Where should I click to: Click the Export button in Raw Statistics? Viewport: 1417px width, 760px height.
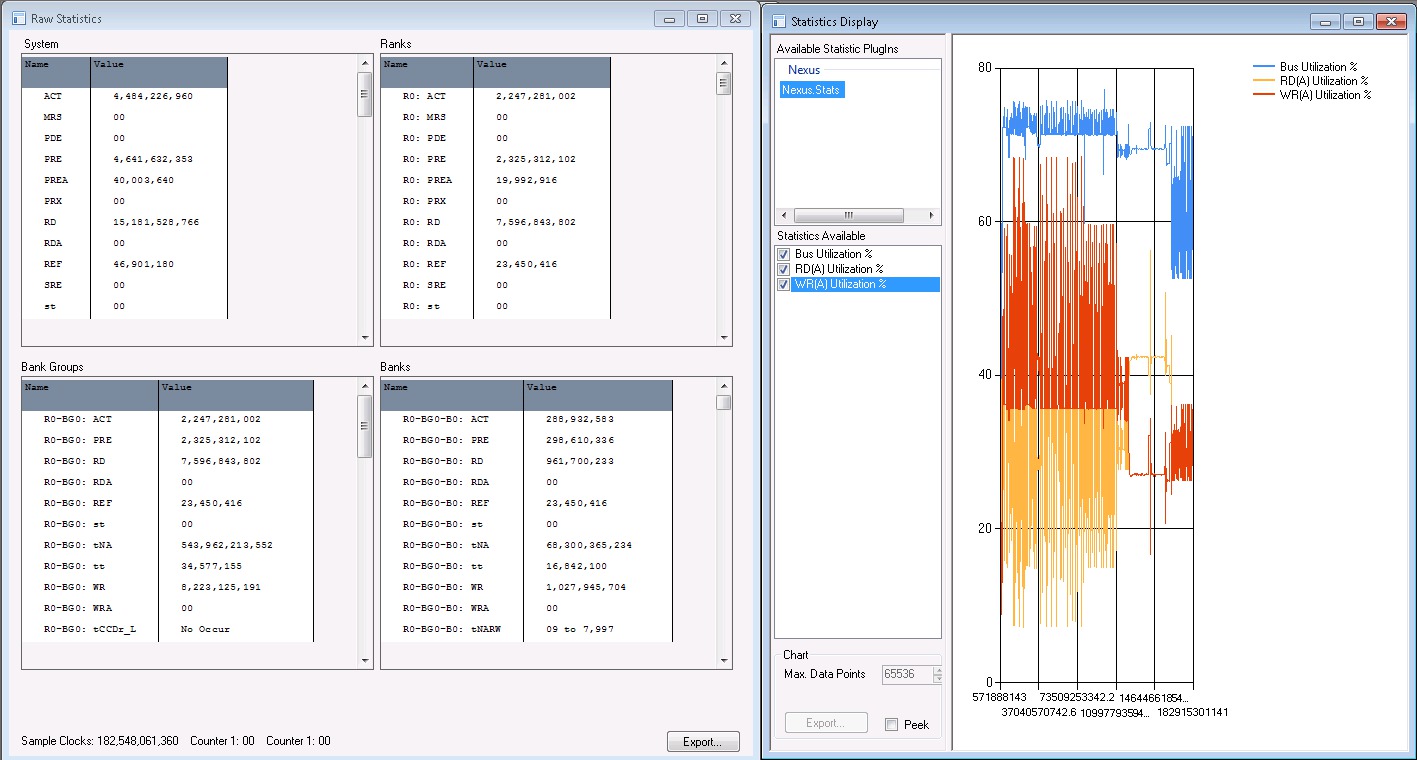click(x=703, y=742)
